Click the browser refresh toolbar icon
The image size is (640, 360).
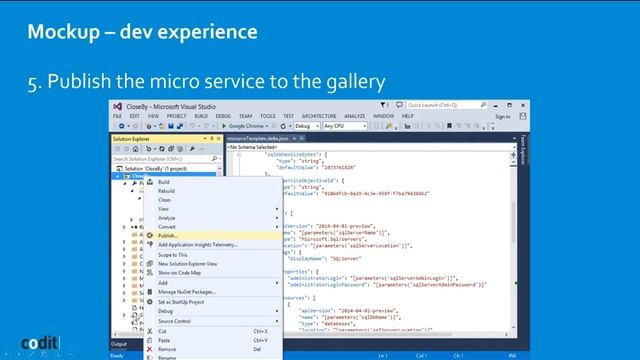(x=283, y=126)
